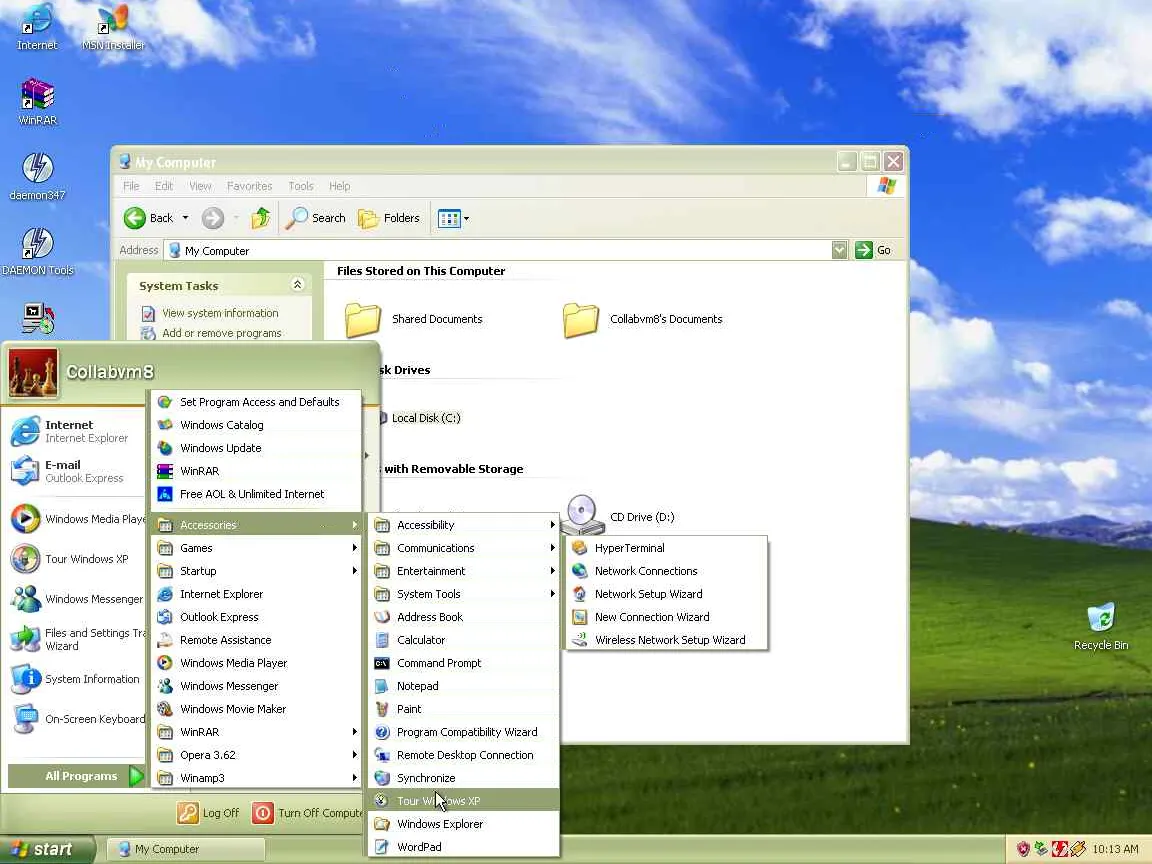This screenshot has width=1152, height=864.
Task: Click the Up folder toolbar icon
Action: [261, 218]
